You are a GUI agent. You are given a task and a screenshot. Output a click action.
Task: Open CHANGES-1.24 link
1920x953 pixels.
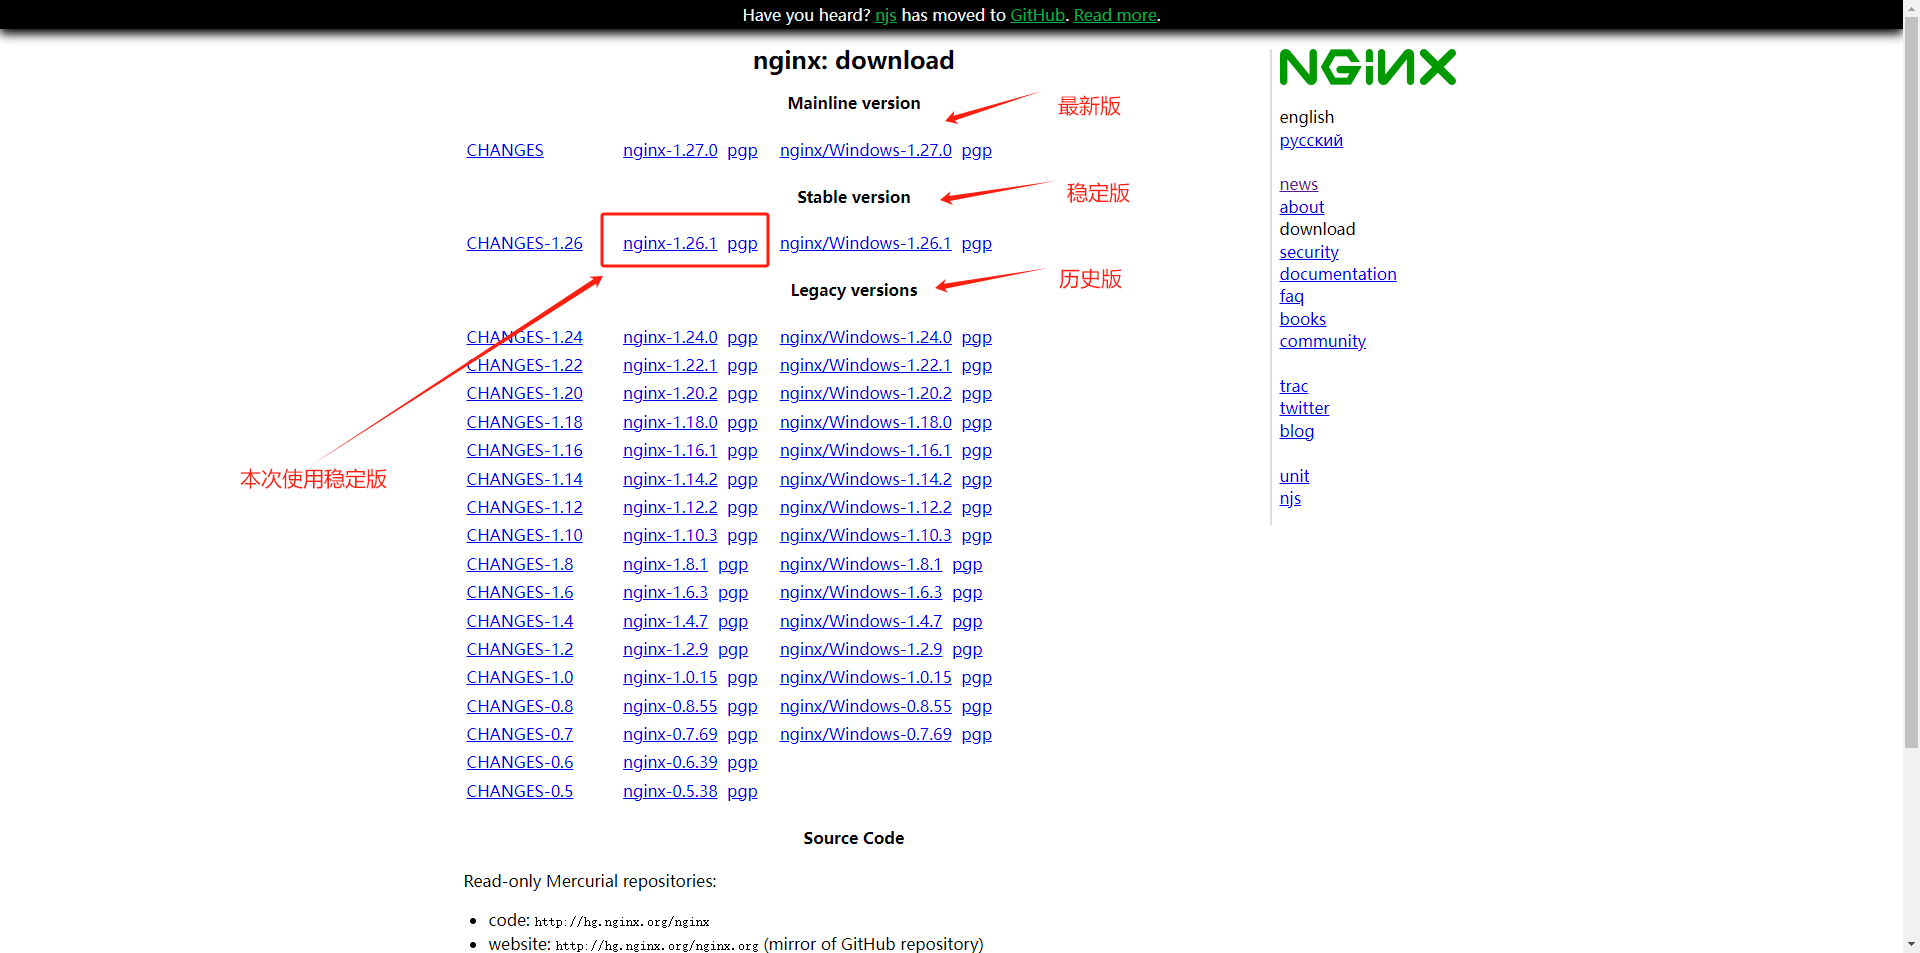coord(524,337)
